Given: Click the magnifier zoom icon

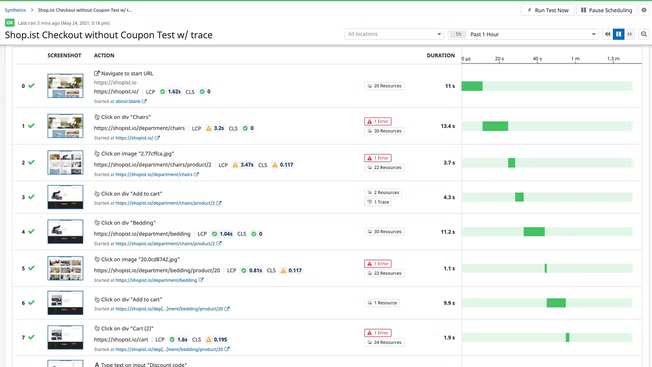Looking at the screenshot, I should click(x=644, y=34).
